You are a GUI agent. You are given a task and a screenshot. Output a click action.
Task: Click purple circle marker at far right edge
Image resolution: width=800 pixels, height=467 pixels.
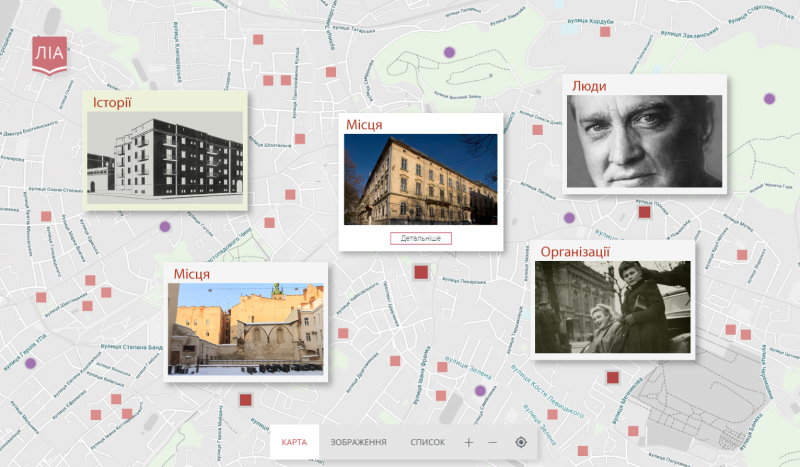pyautogui.click(x=769, y=98)
